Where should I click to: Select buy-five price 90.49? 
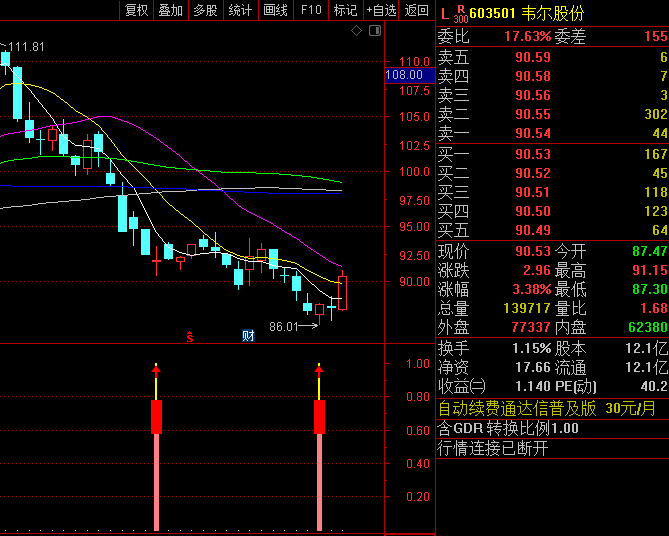pos(533,230)
